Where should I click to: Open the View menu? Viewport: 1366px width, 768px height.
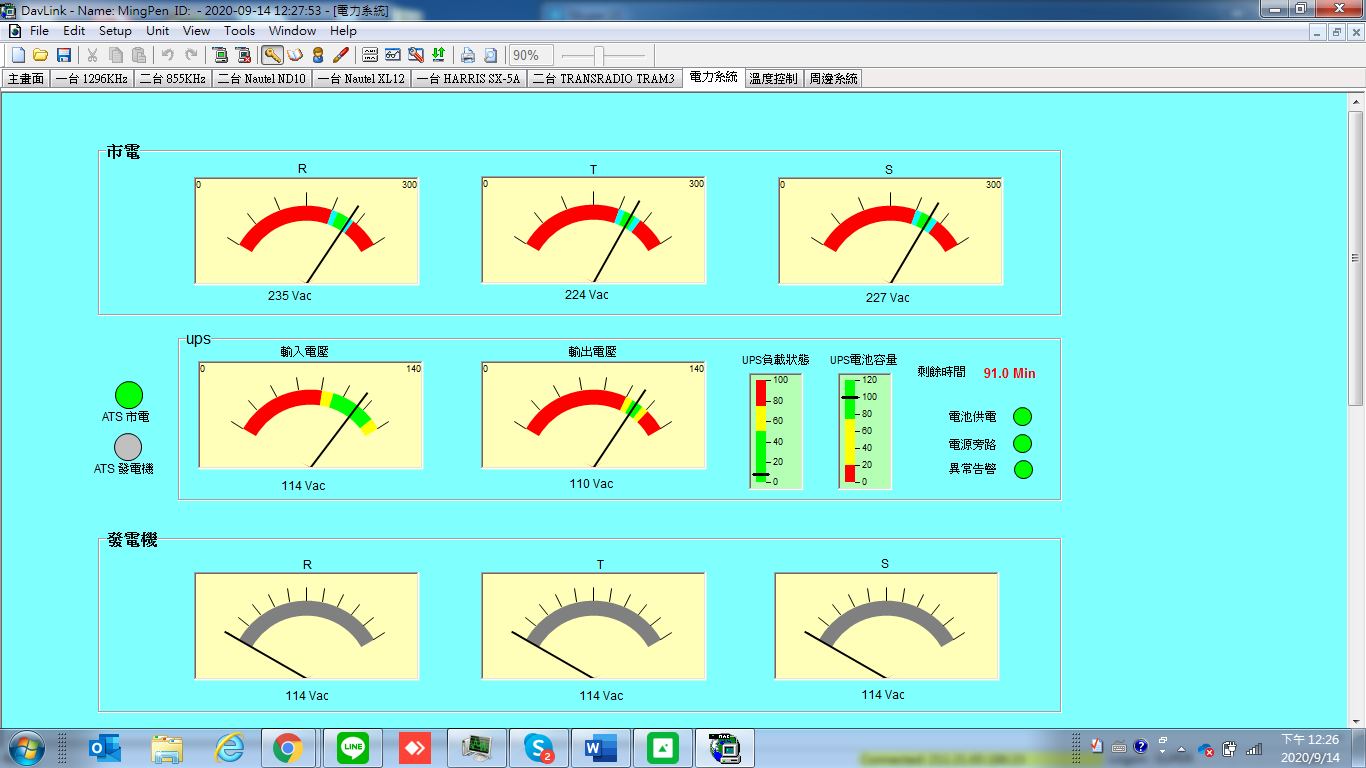coord(196,31)
